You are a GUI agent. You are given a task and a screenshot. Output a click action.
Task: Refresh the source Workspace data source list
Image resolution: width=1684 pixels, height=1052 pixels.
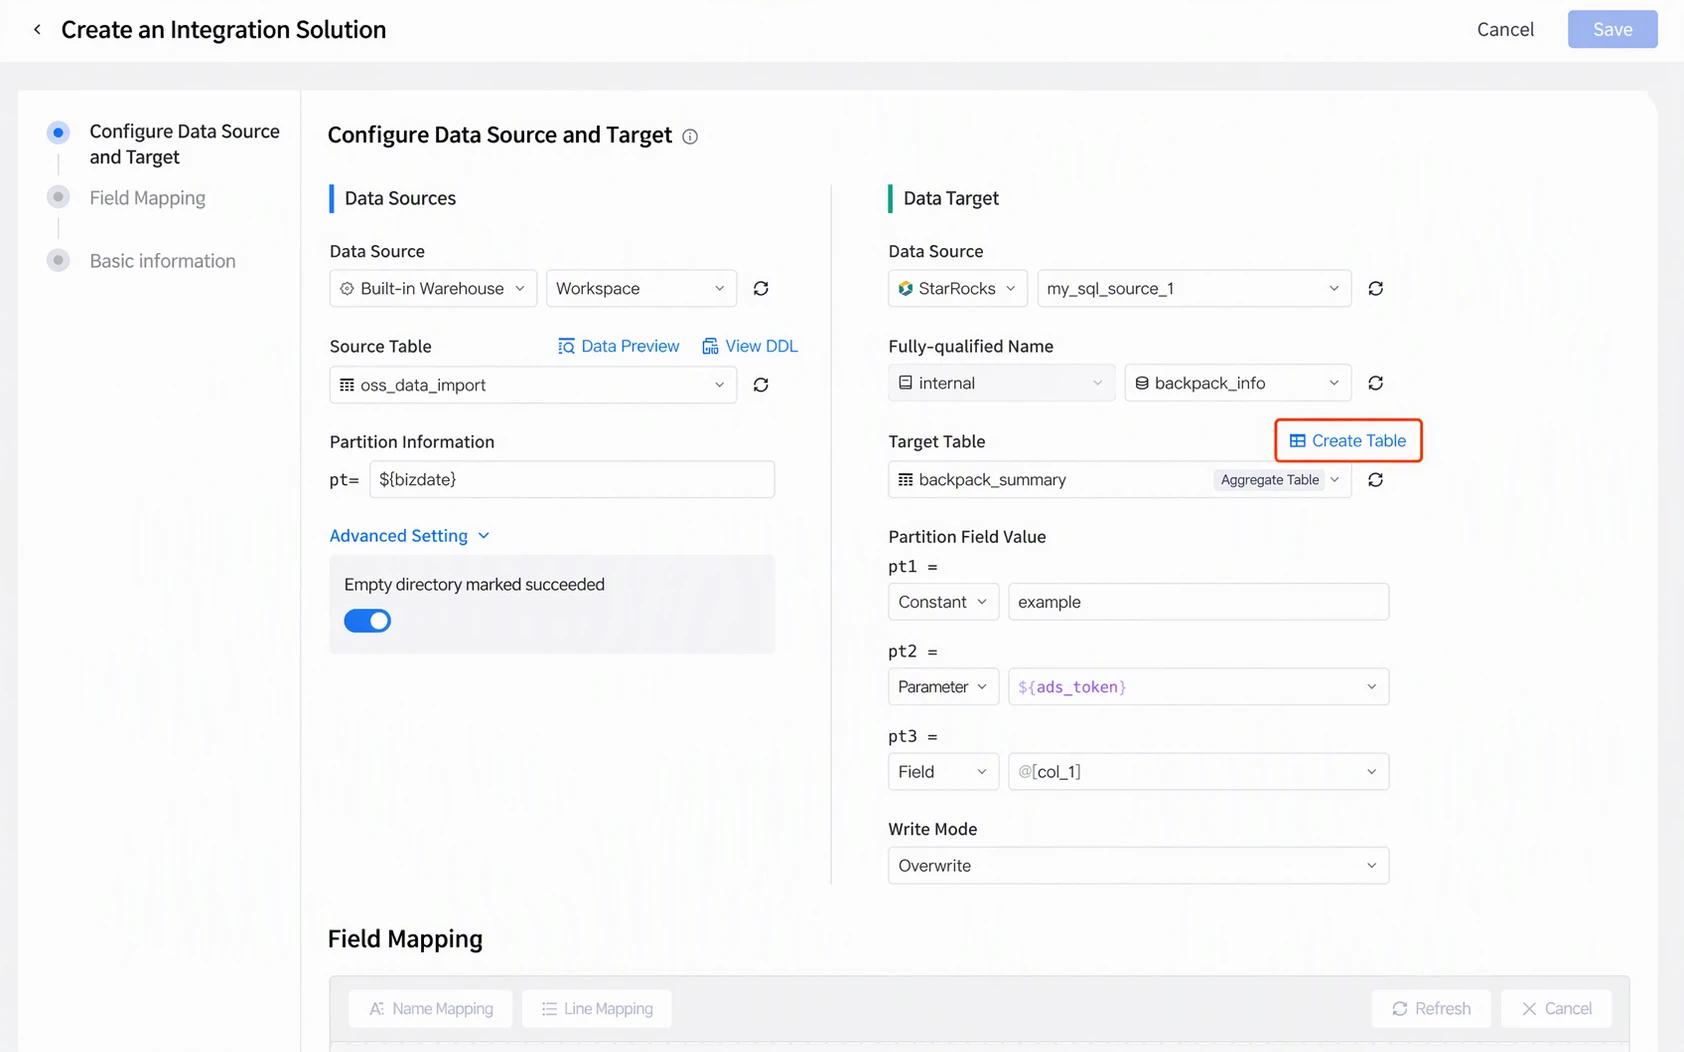pyautogui.click(x=761, y=288)
